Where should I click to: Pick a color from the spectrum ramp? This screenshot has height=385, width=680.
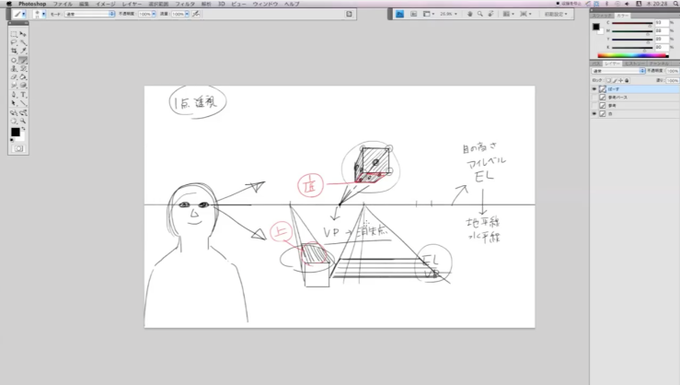click(x=633, y=55)
